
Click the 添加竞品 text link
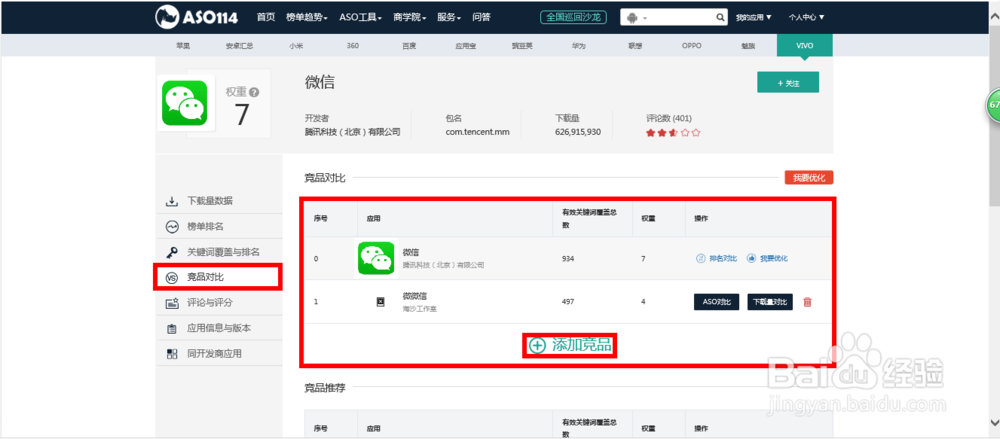[582, 345]
